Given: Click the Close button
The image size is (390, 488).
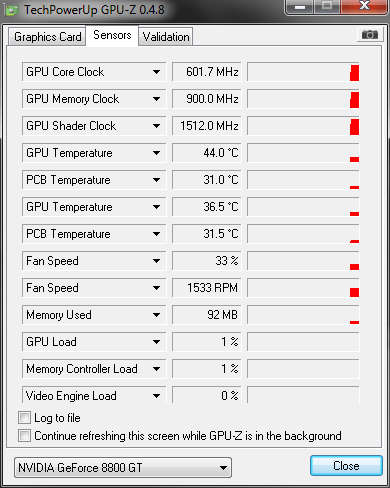Looking at the screenshot, I should (x=346, y=466).
